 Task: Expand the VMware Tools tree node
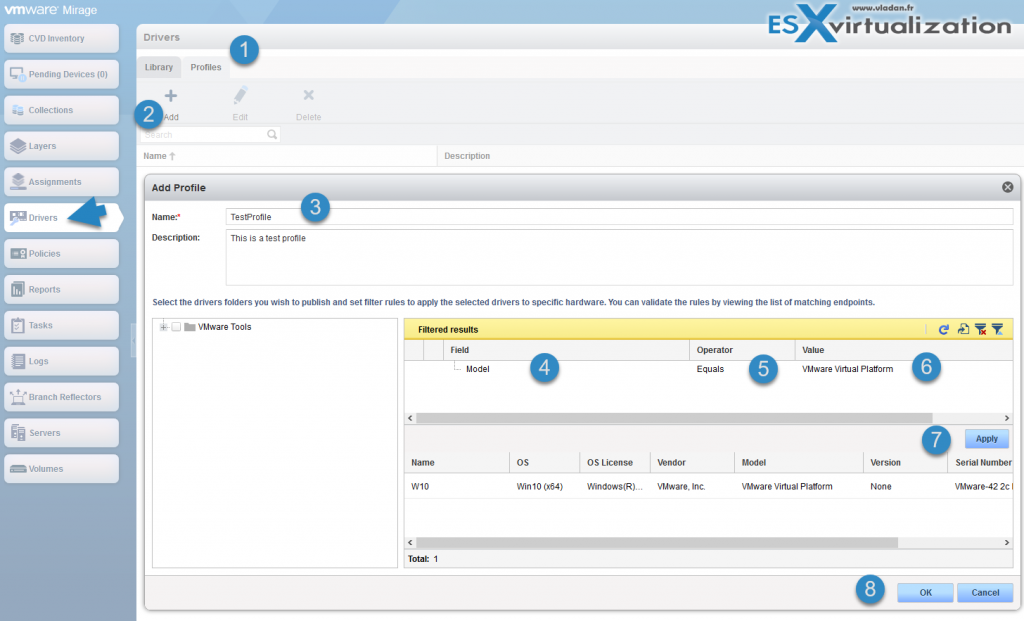click(x=163, y=327)
